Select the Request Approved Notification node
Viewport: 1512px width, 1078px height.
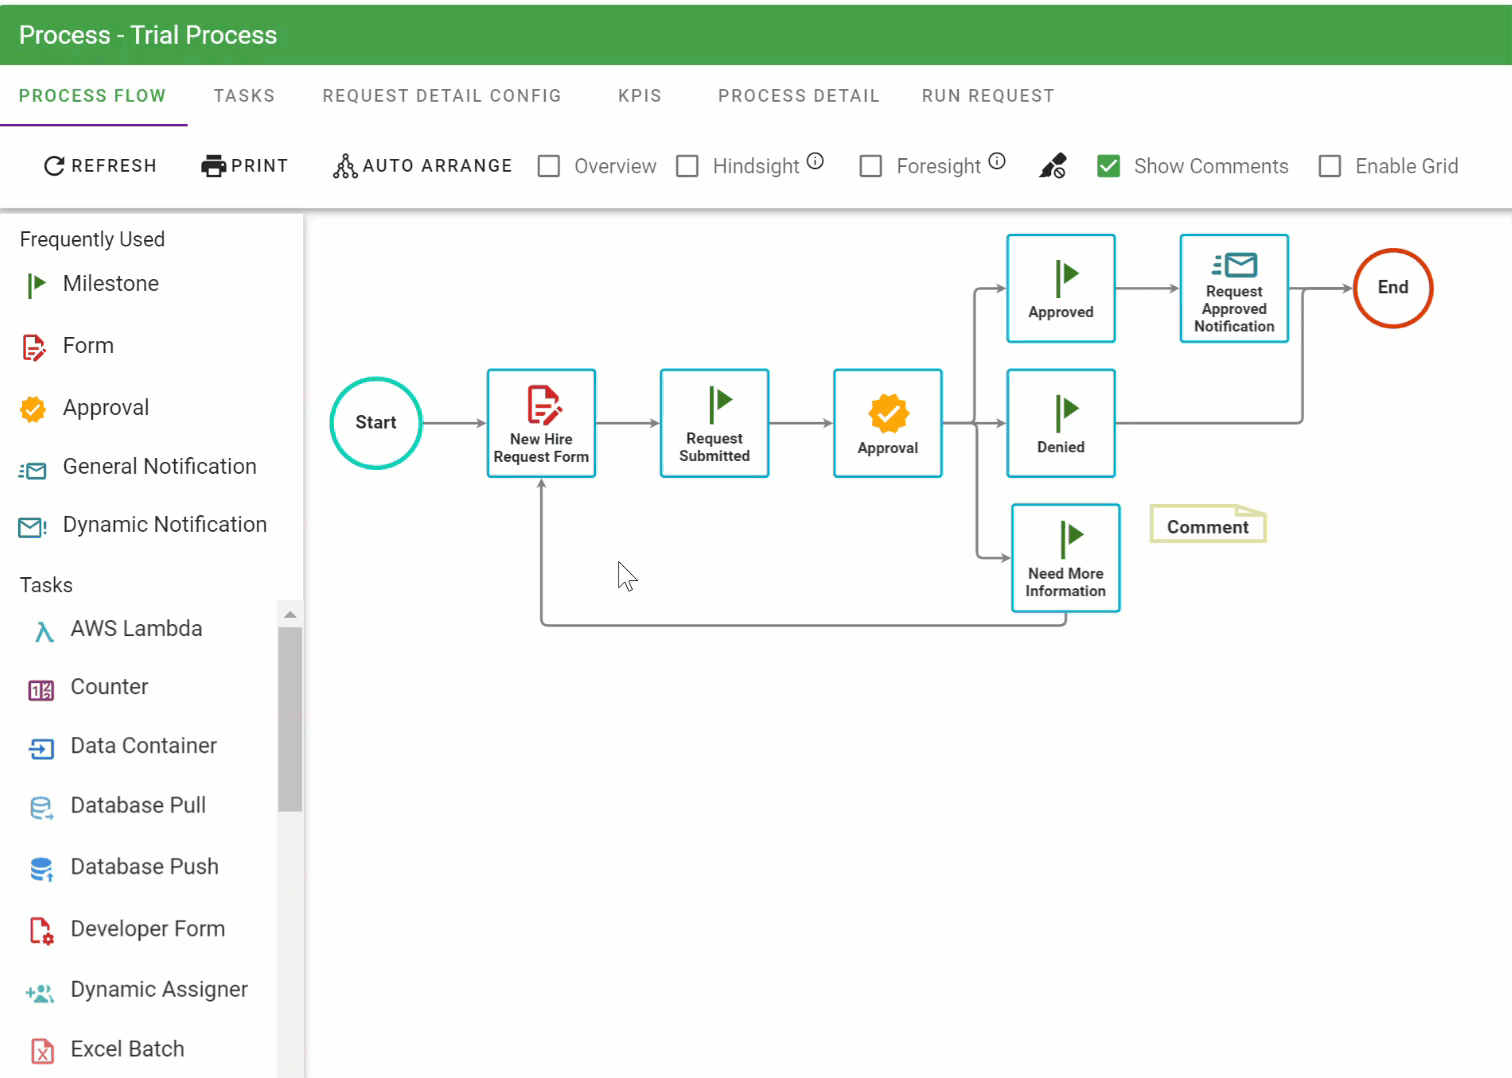coord(1234,288)
